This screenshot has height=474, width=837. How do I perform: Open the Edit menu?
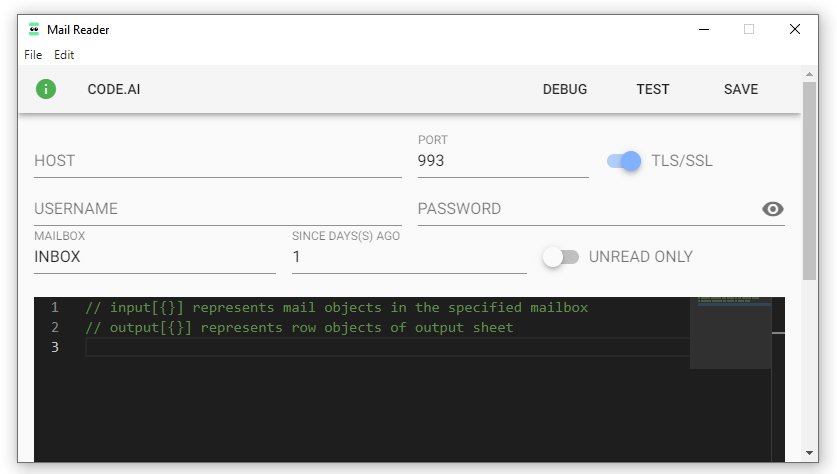click(64, 54)
